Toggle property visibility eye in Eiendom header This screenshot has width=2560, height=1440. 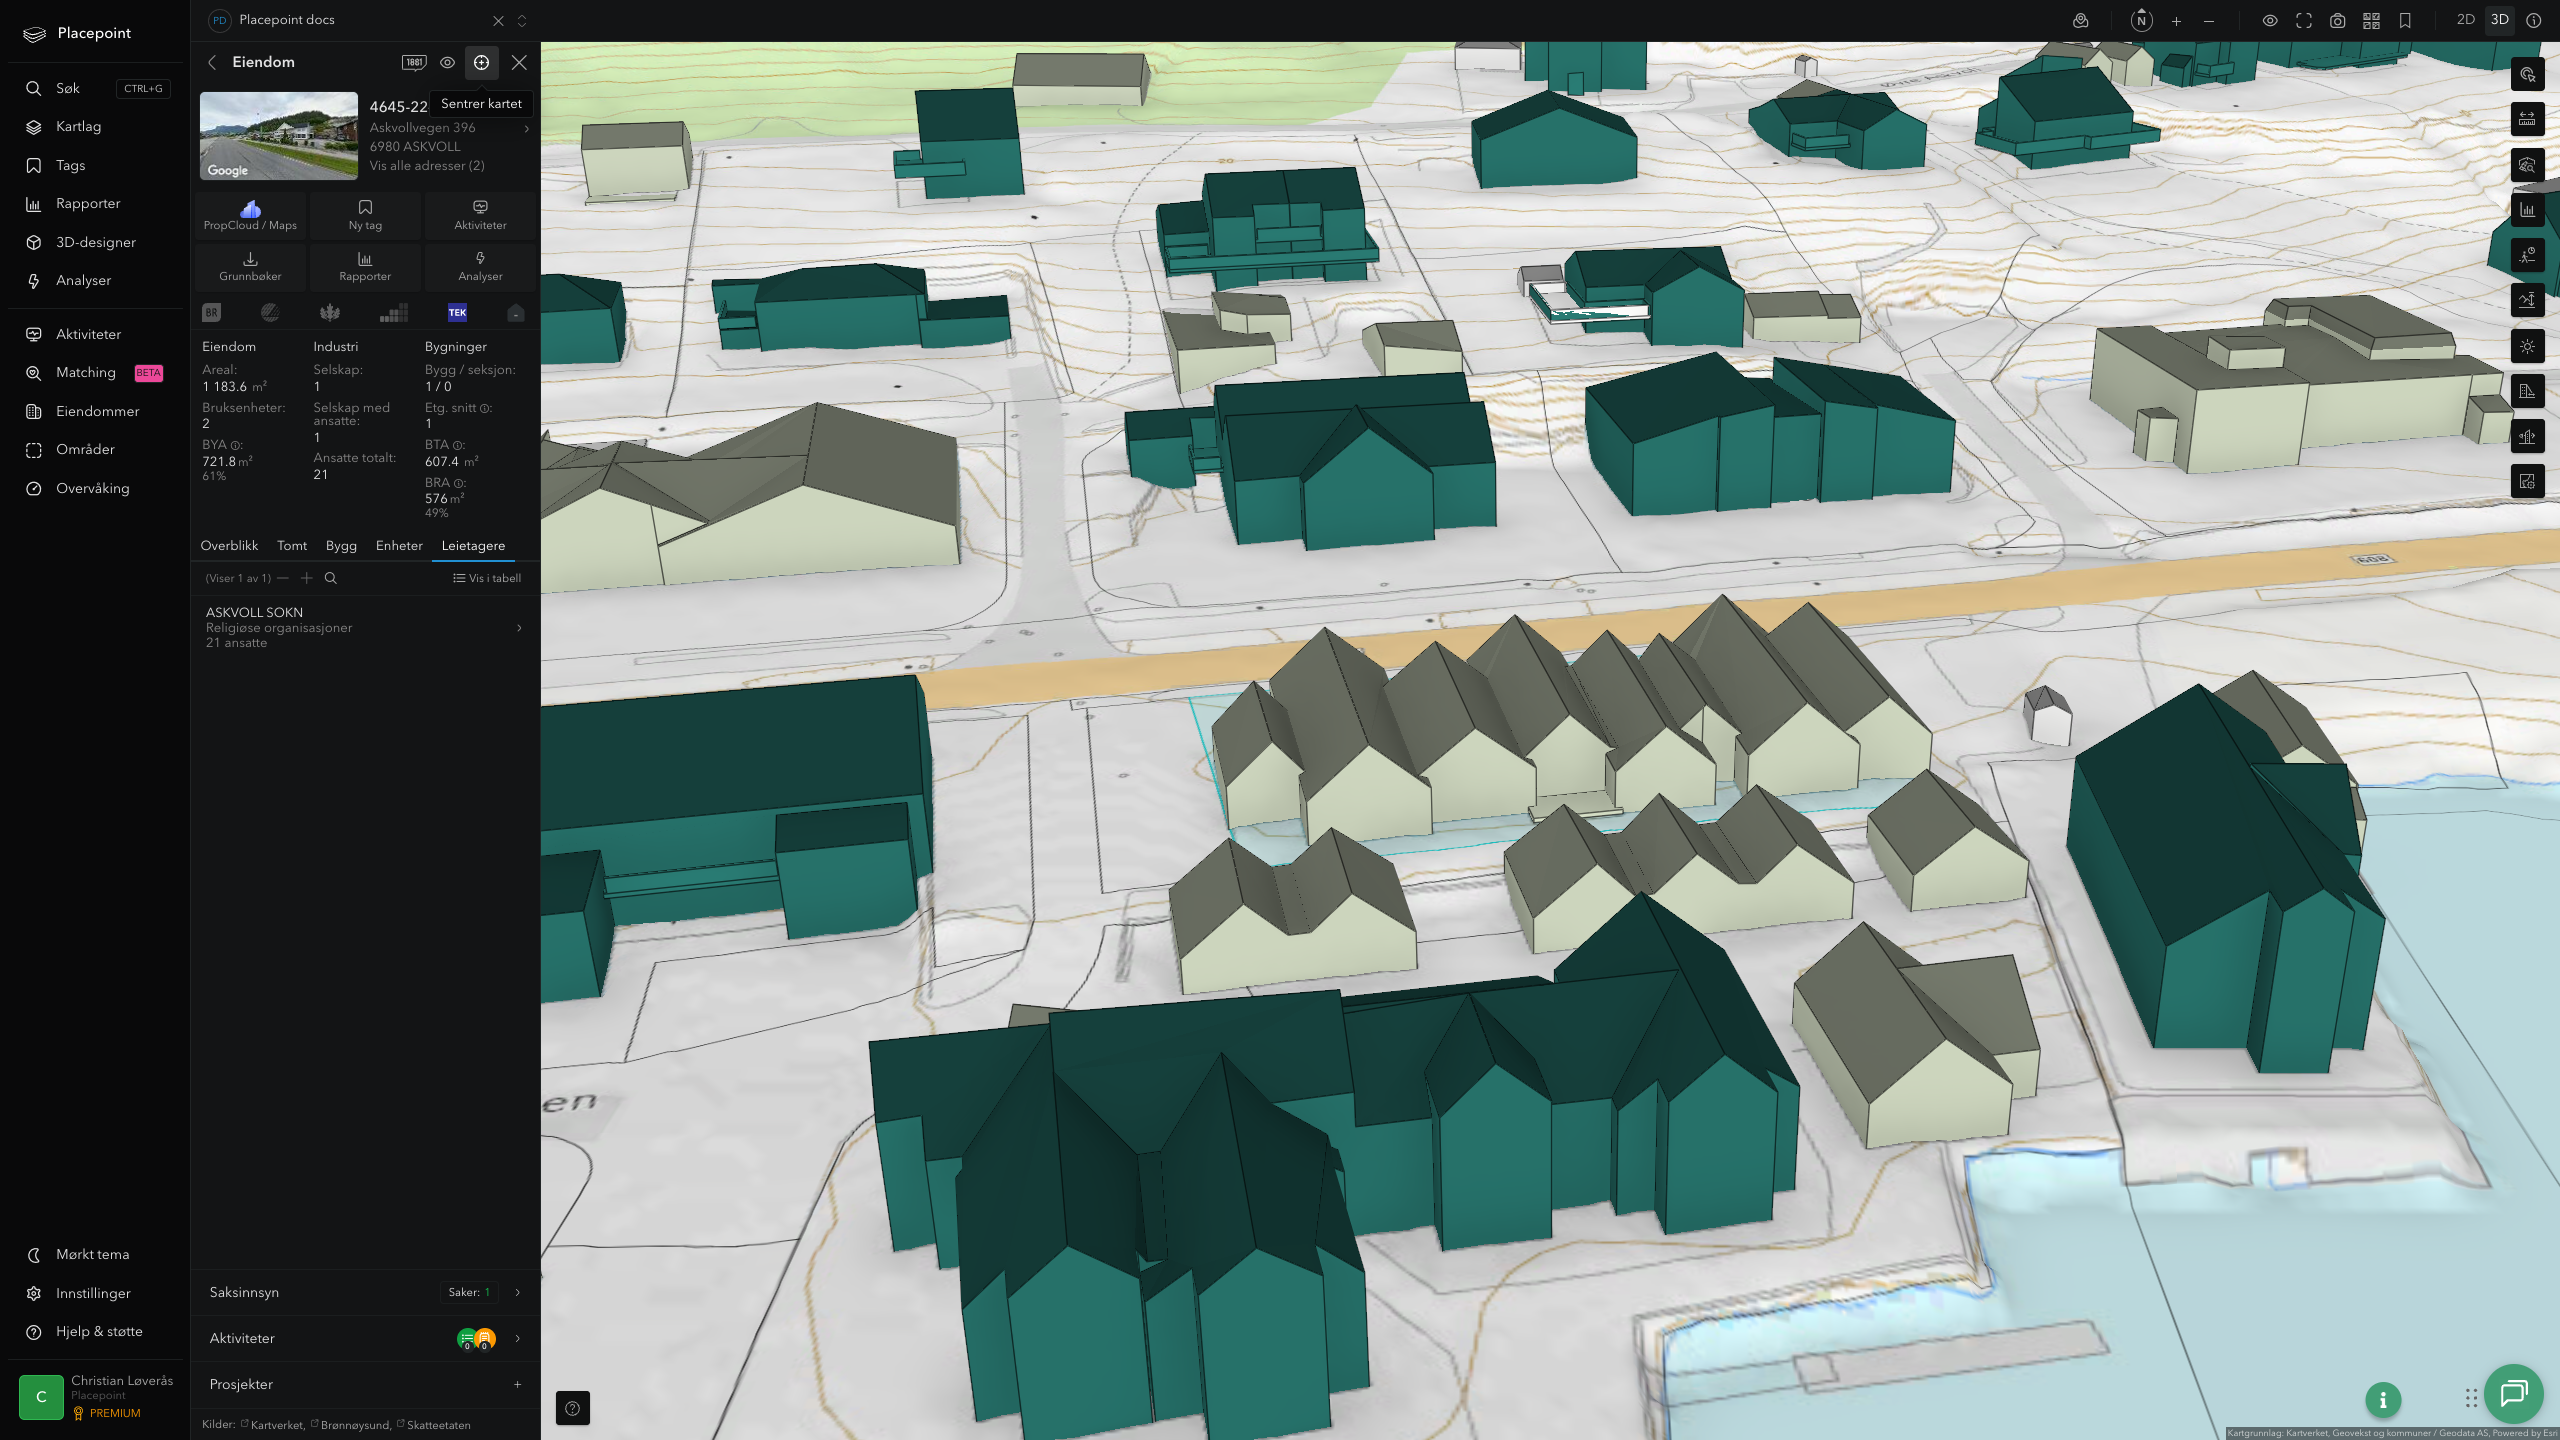(447, 62)
